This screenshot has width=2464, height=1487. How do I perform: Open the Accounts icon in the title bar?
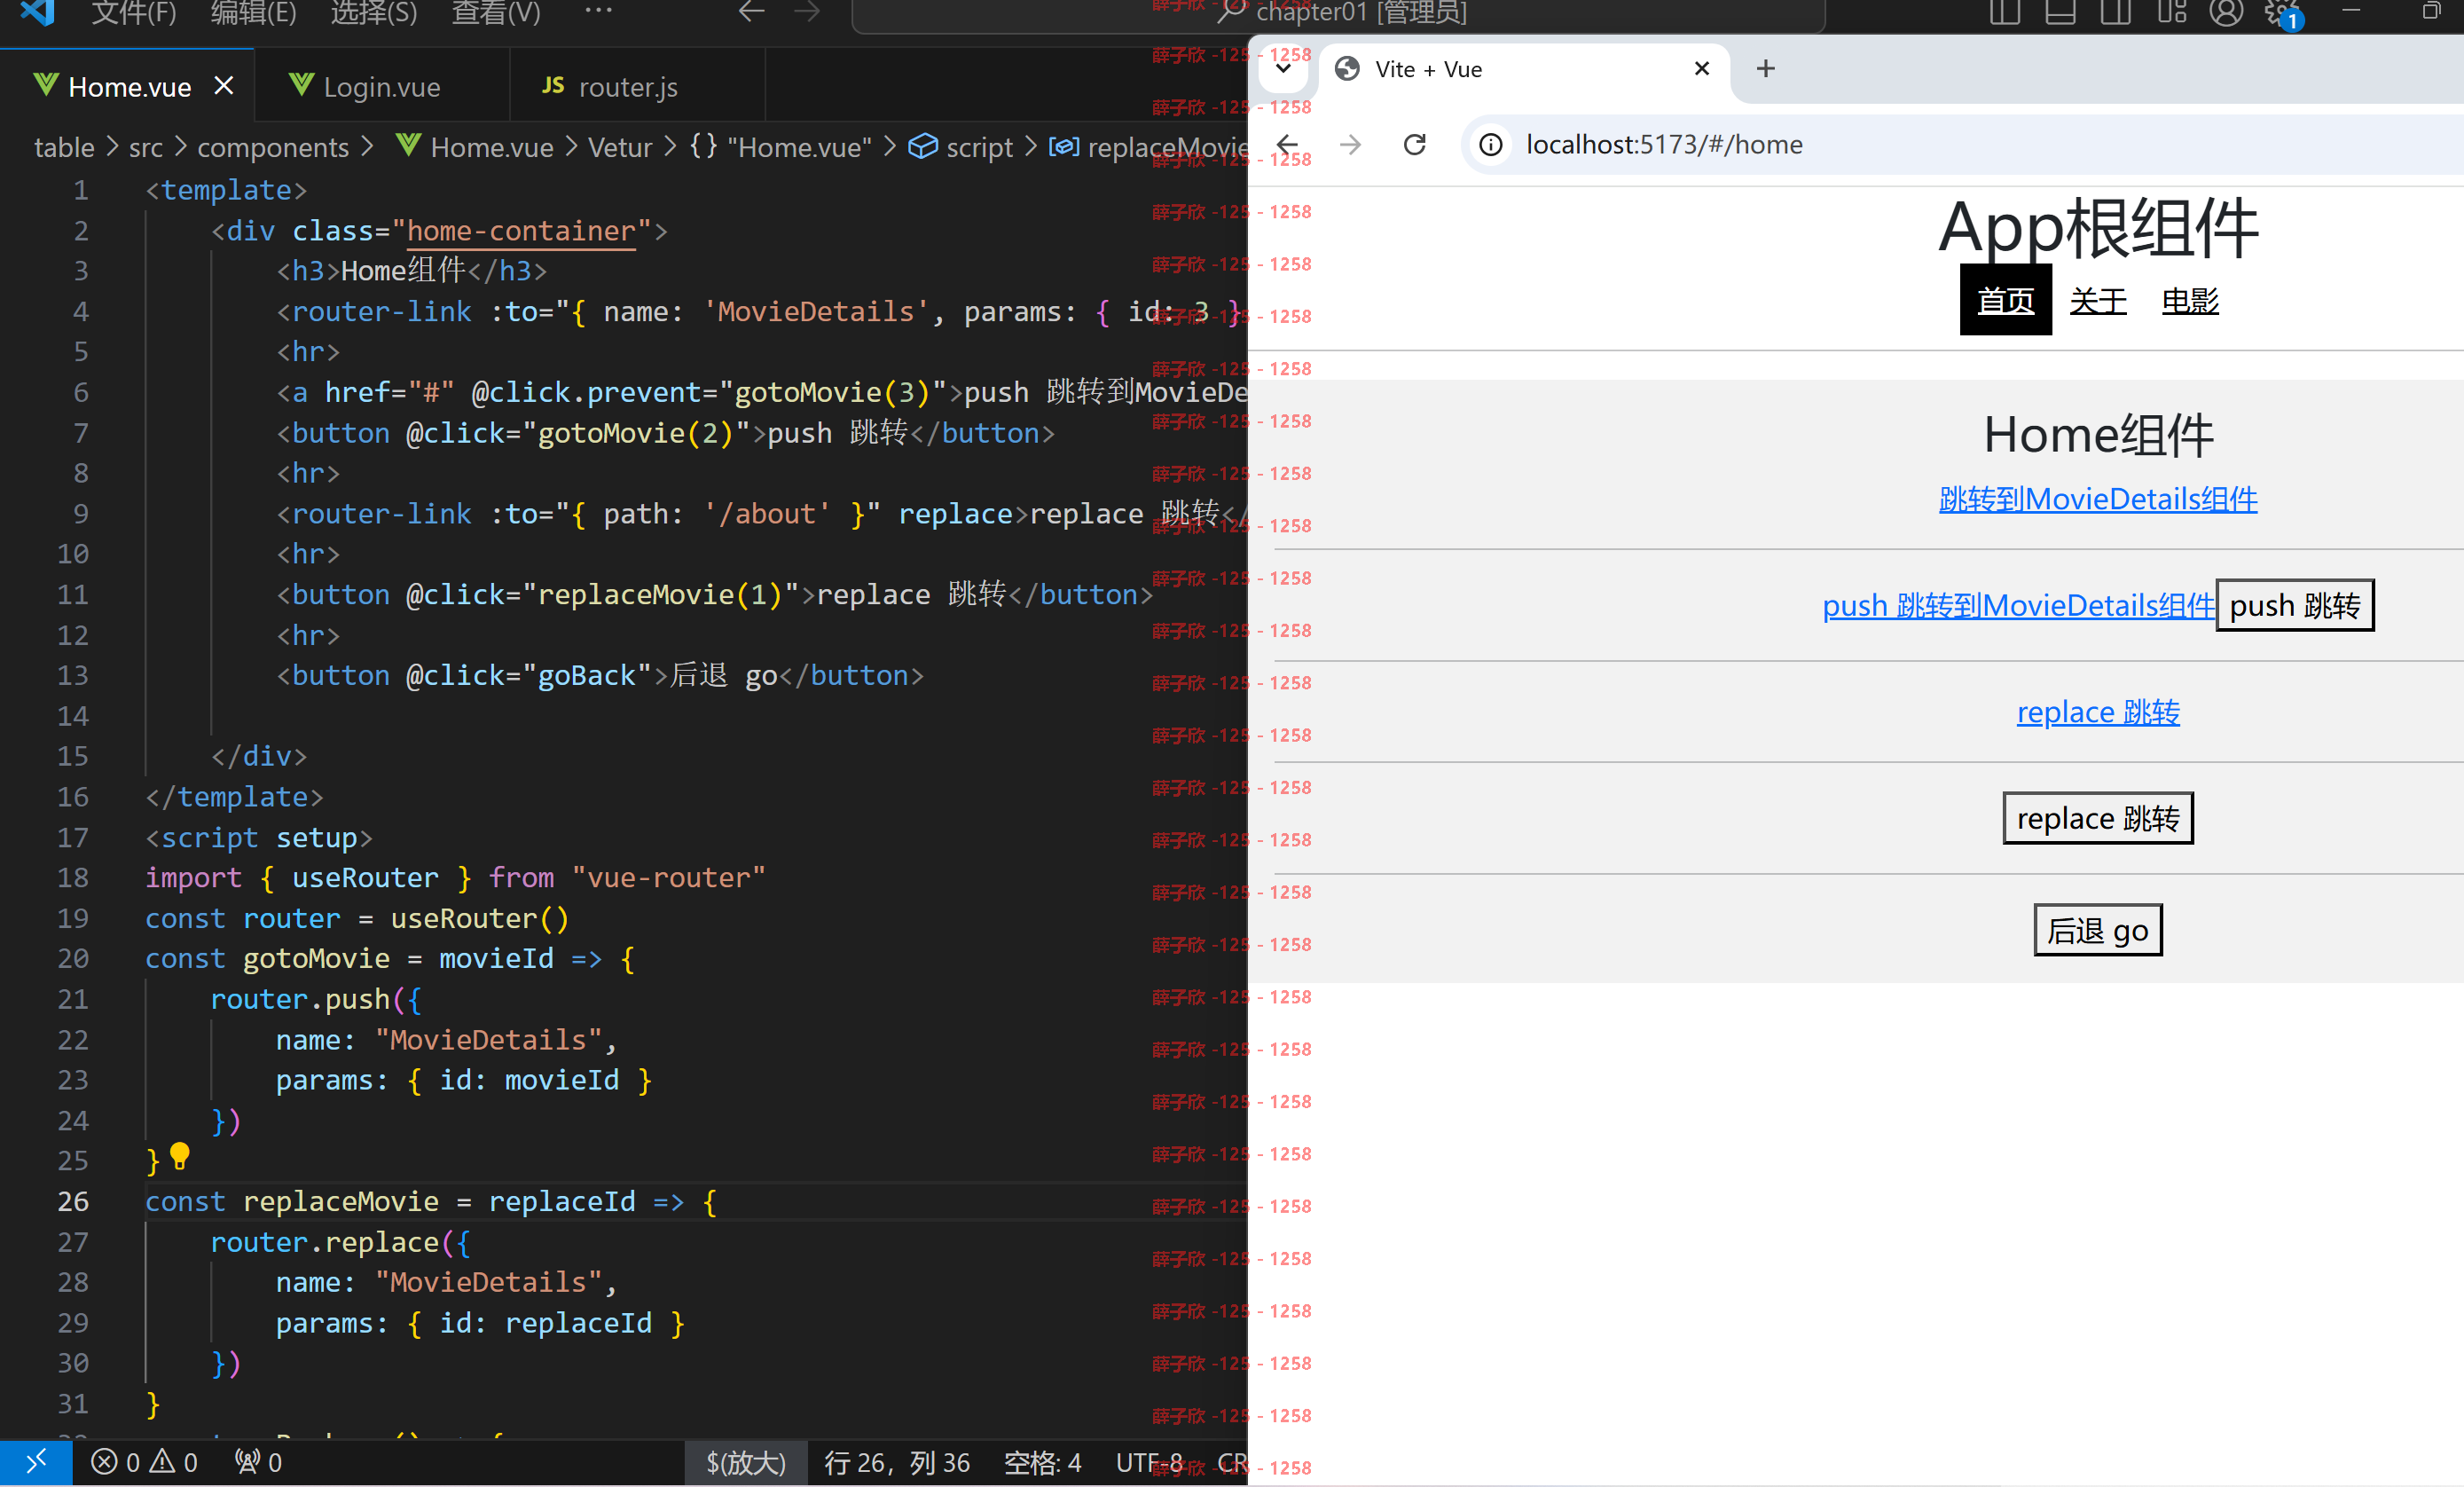pyautogui.click(x=2226, y=12)
